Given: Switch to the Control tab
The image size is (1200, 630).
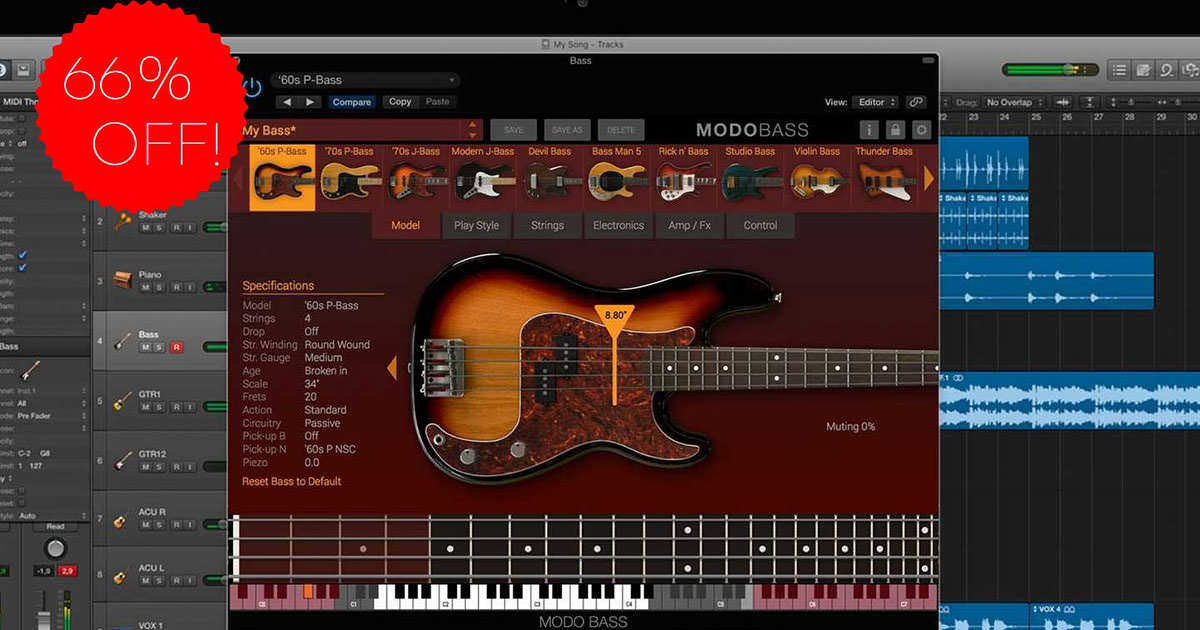Looking at the screenshot, I should pos(760,225).
